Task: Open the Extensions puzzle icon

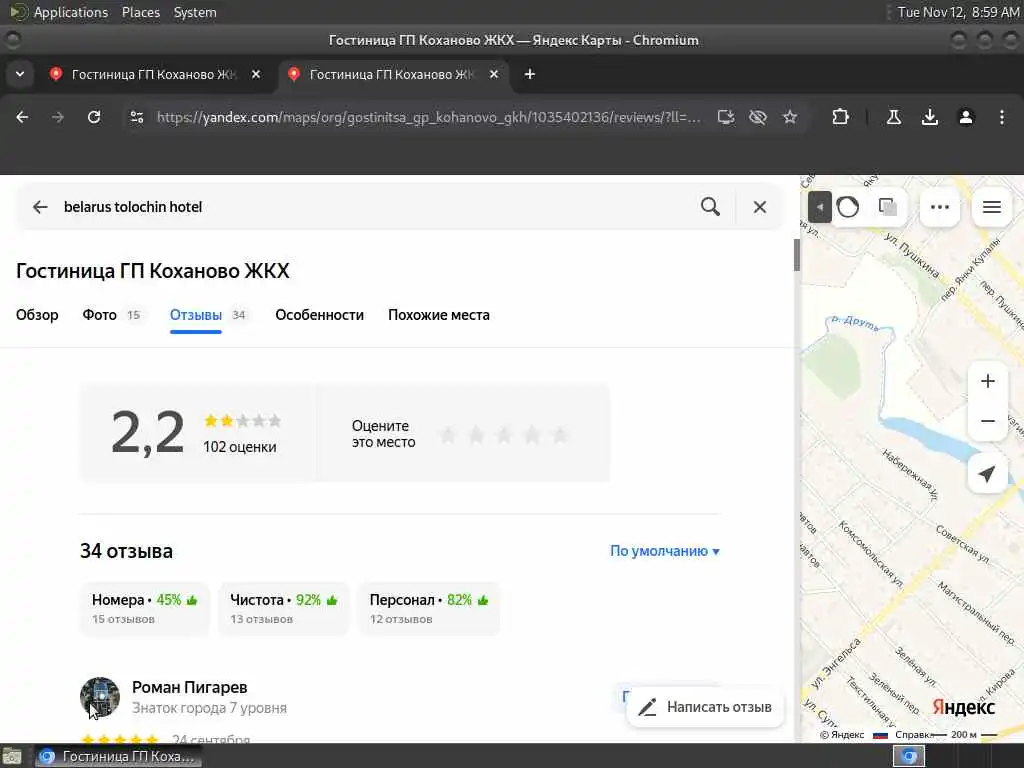Action: point(840,117)
